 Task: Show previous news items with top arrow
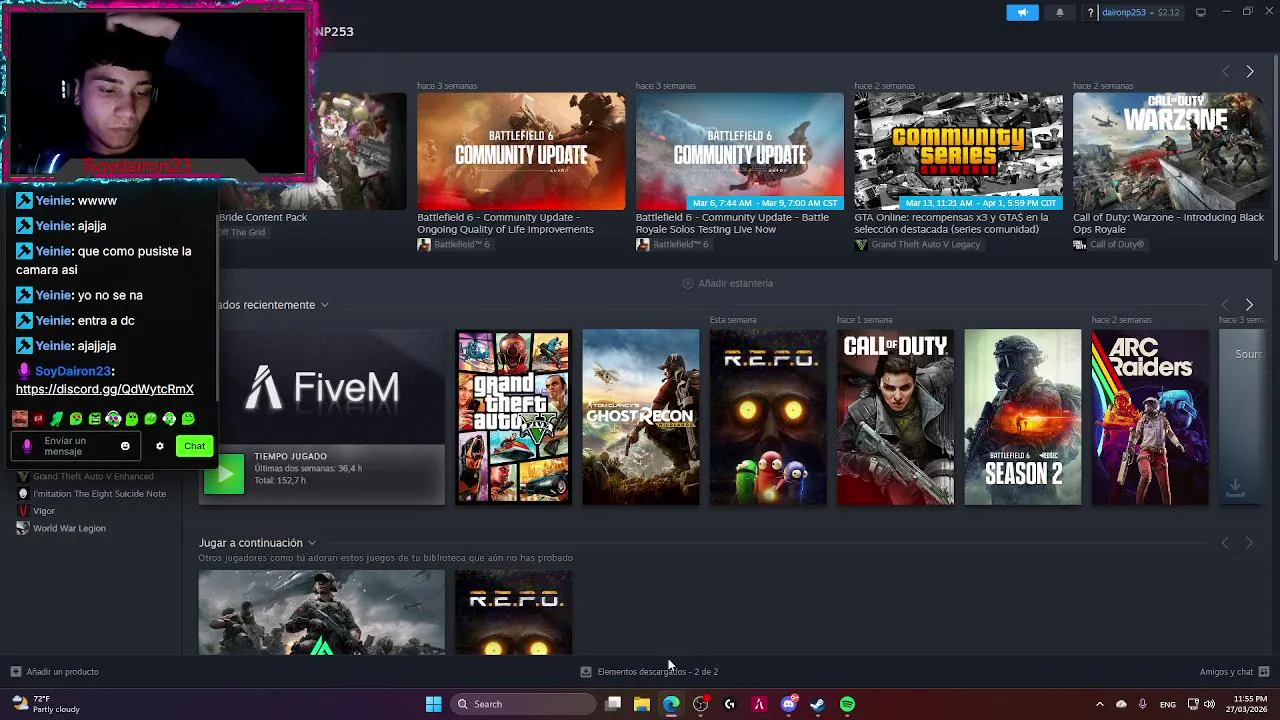pyautogui.click(x=1225, y=71)
